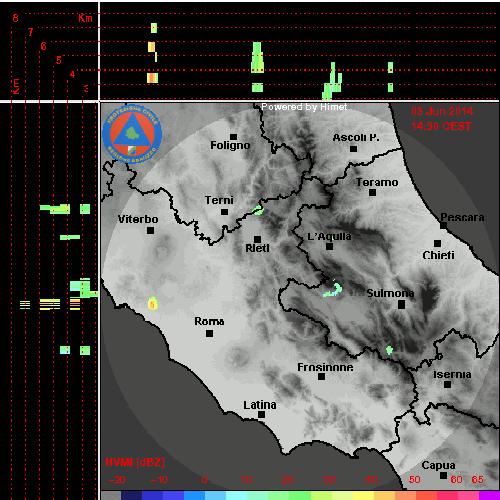Click the "HVMI [dBZ]" scale title
Screen dimensions: 500x500
(x=135, y=462)
